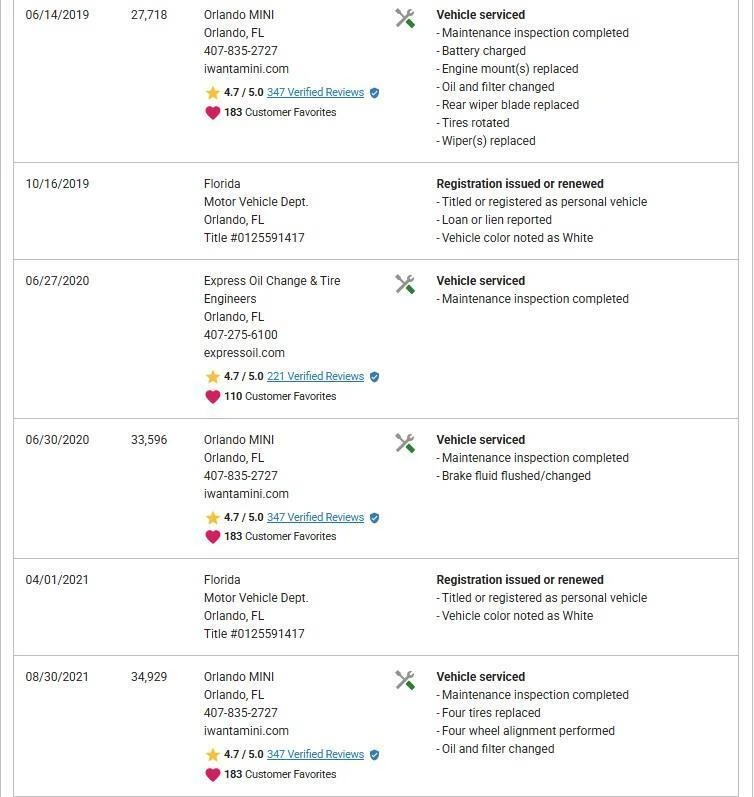This screenshot has width=754, height=797.
Task: Click wrench icon for 06/30/2020 service record
Action: pos(405,443)
